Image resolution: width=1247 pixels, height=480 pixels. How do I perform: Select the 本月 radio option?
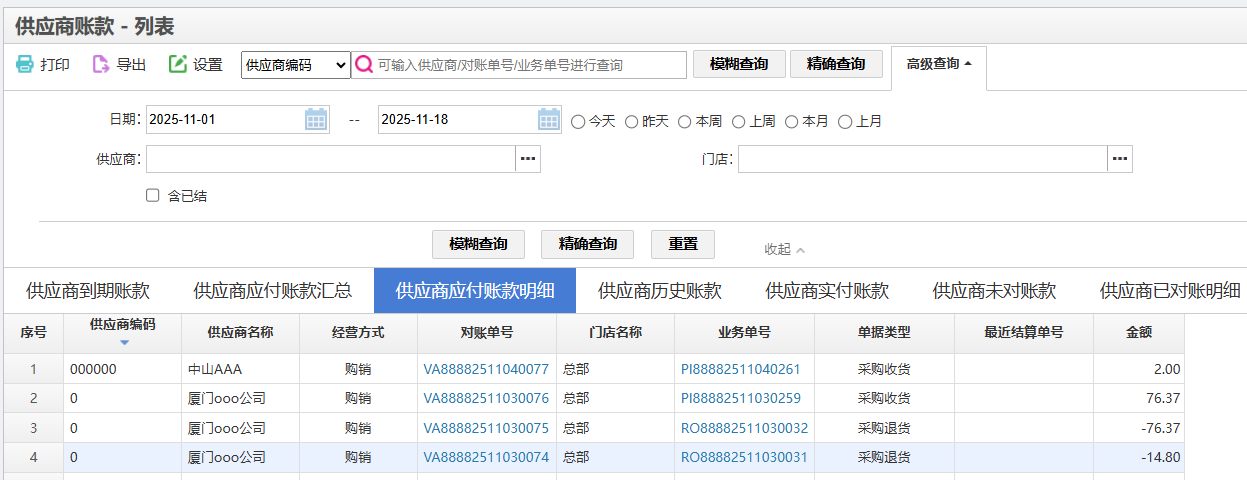point(792,121)
